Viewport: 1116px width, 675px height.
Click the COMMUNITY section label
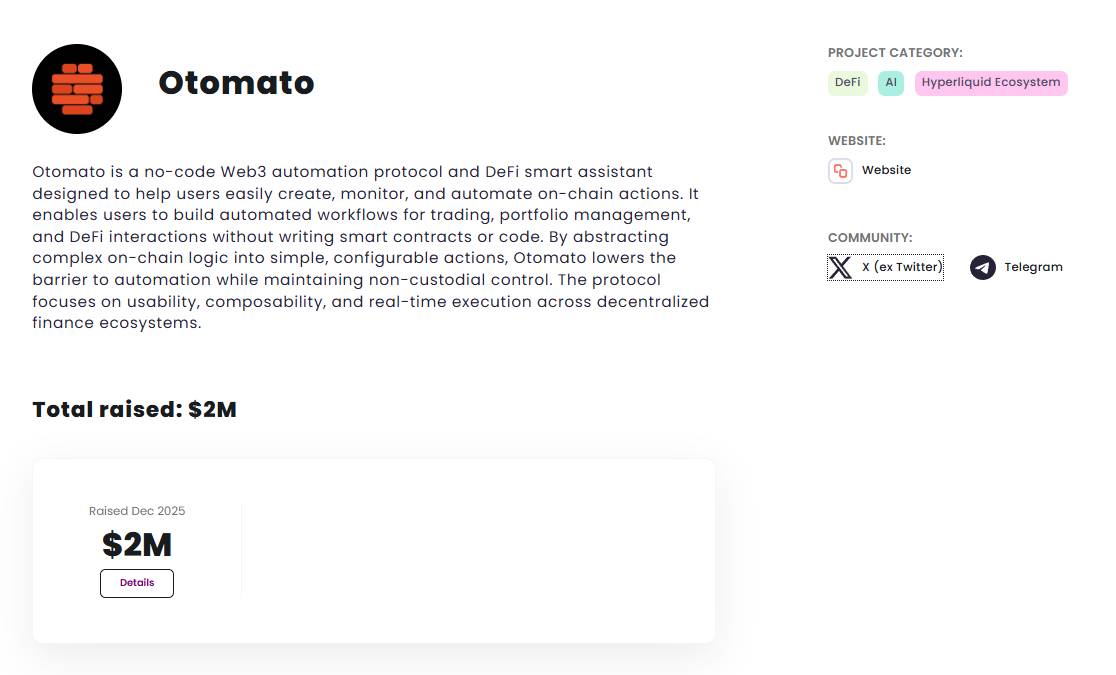(870, 238)
